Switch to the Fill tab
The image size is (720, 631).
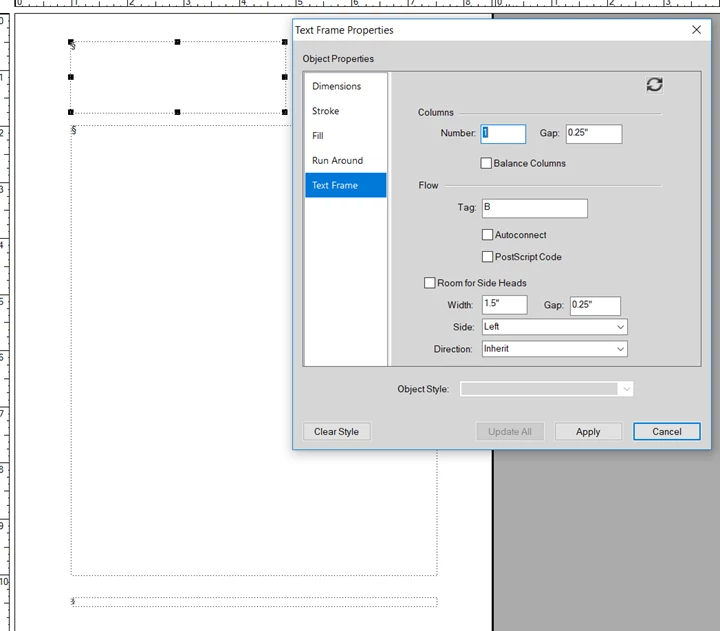pos(345,136)
